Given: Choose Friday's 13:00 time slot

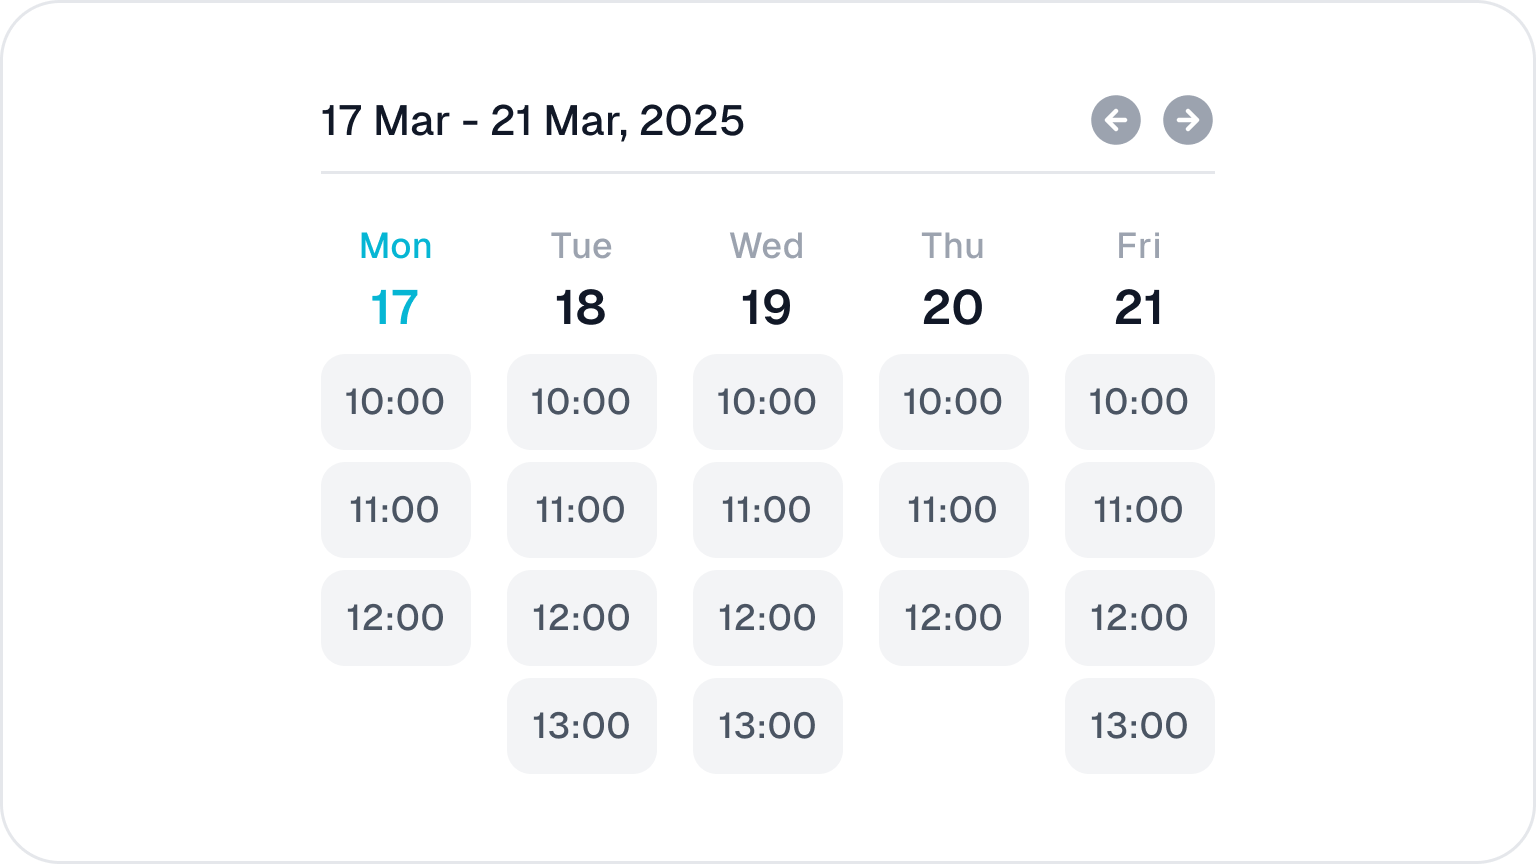Looking at the screenshot, I should [1139, 726].
